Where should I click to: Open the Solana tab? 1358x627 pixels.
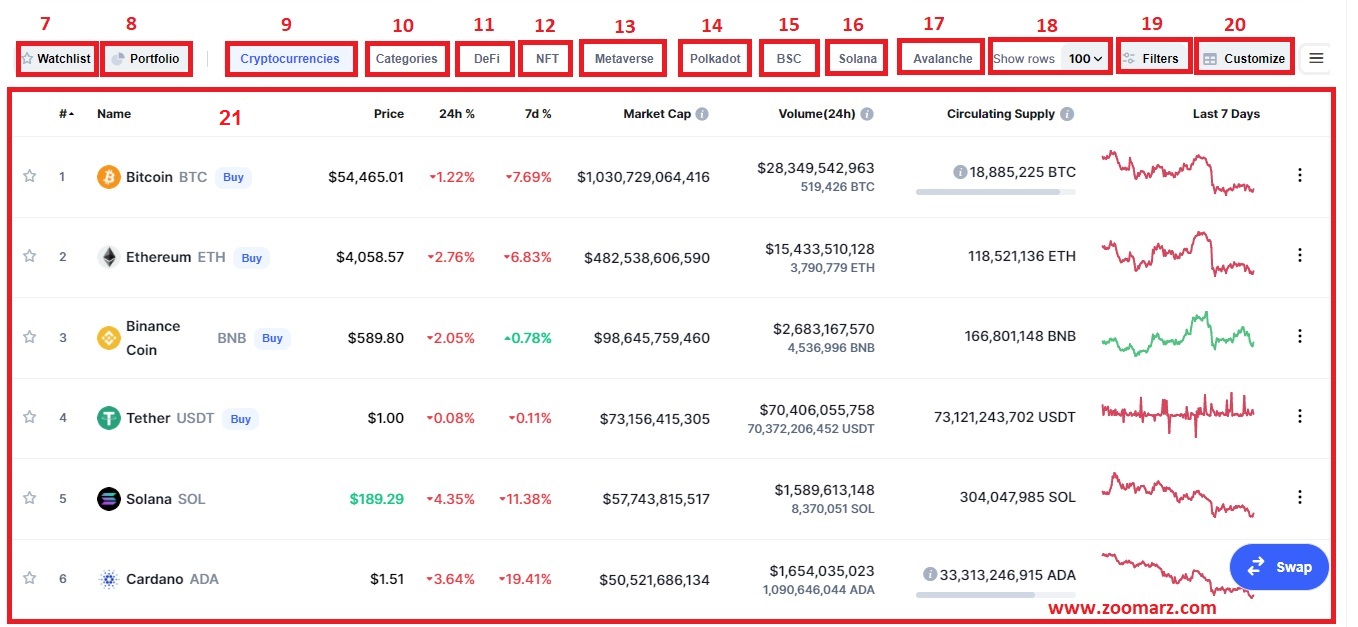(x=858, y=59)
